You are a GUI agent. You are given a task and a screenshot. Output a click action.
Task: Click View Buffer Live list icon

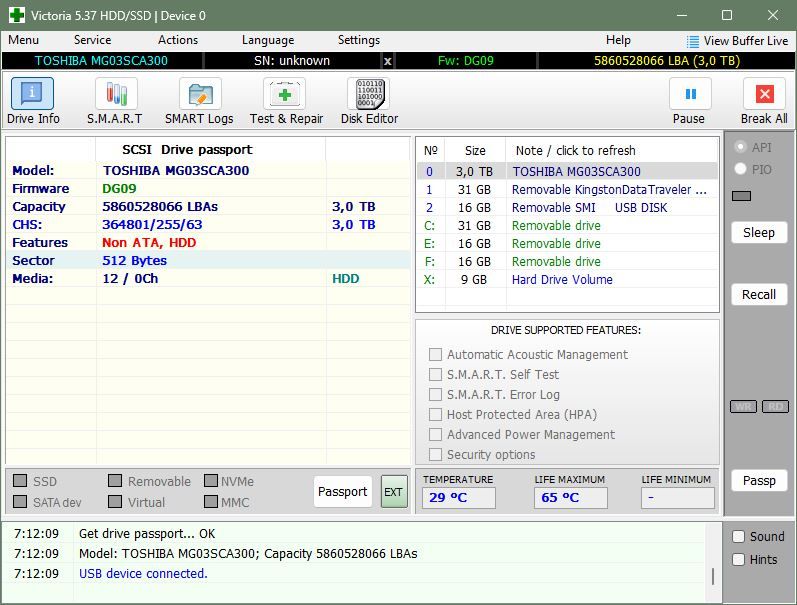(x=692, y=41)
